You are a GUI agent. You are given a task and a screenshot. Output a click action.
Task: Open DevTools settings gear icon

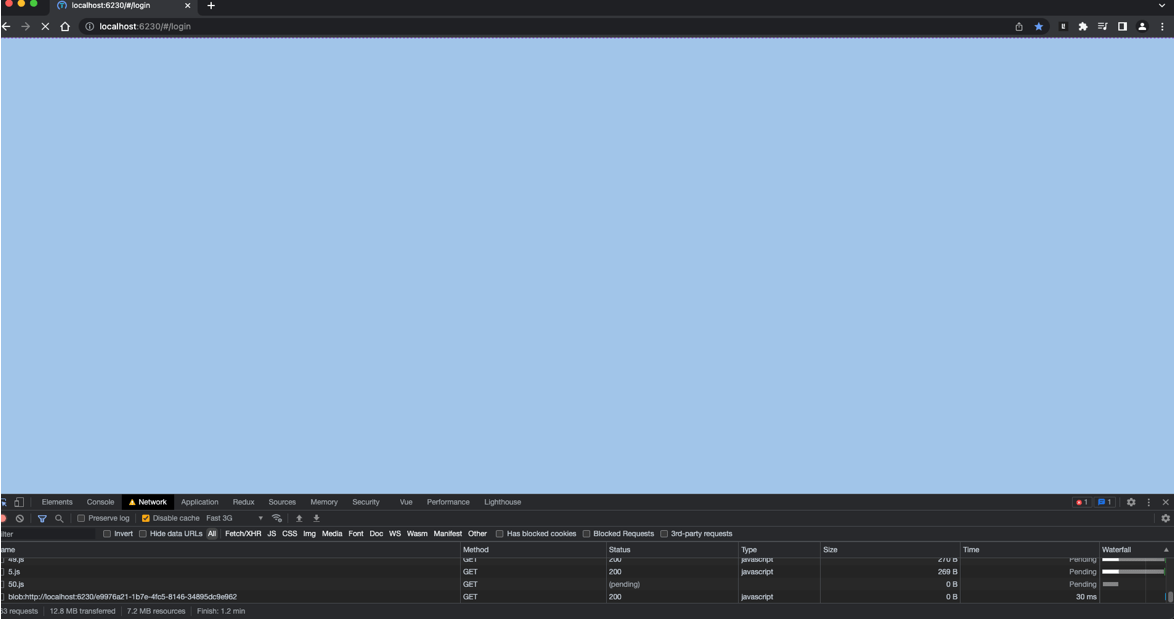click(x=1131, y=502)
